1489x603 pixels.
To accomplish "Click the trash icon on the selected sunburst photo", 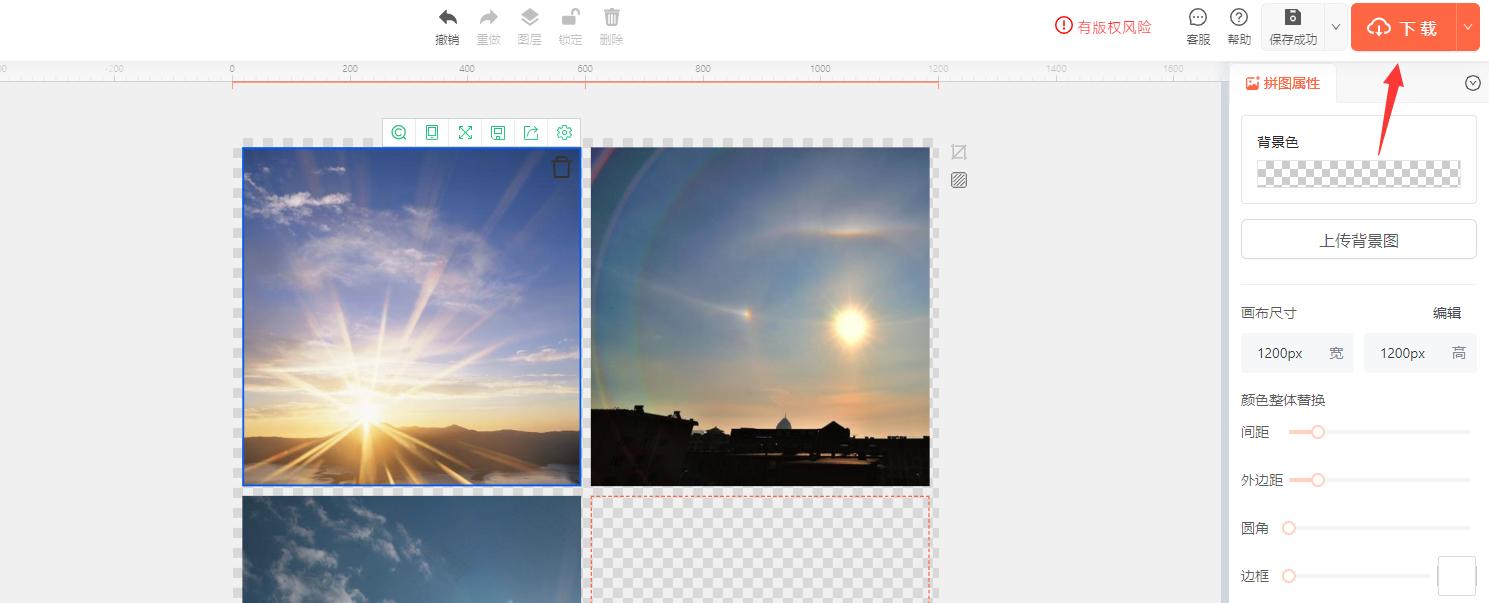I will click(x=562, y=167).
